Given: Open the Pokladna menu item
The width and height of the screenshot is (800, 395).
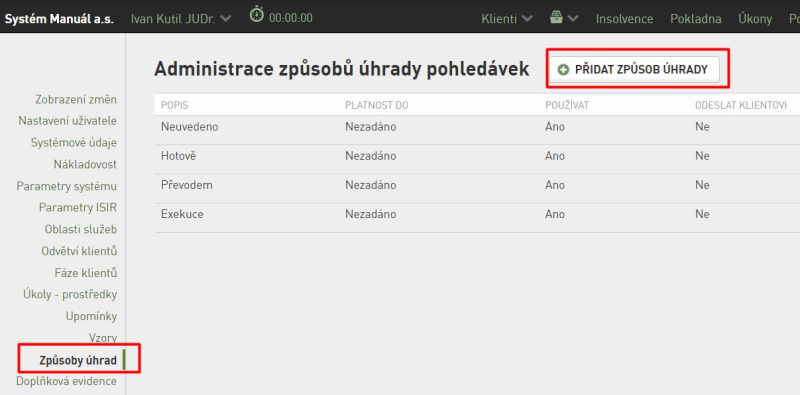Looking at the screenshot, I should tap(695, 19).
